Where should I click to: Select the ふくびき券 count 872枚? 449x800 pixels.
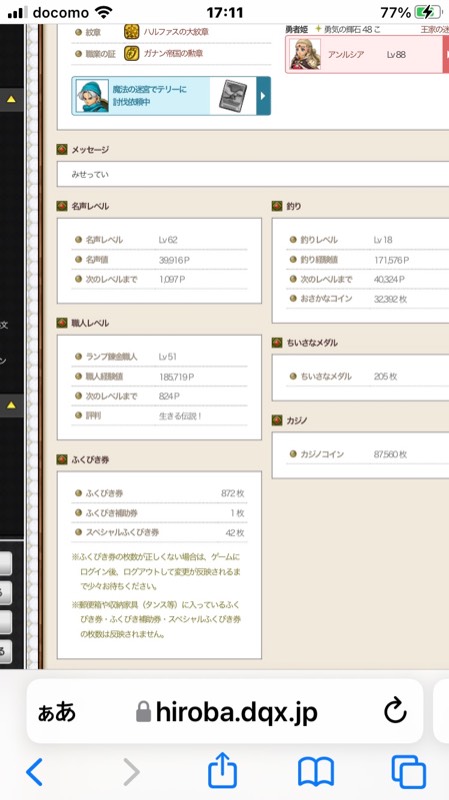233,493
